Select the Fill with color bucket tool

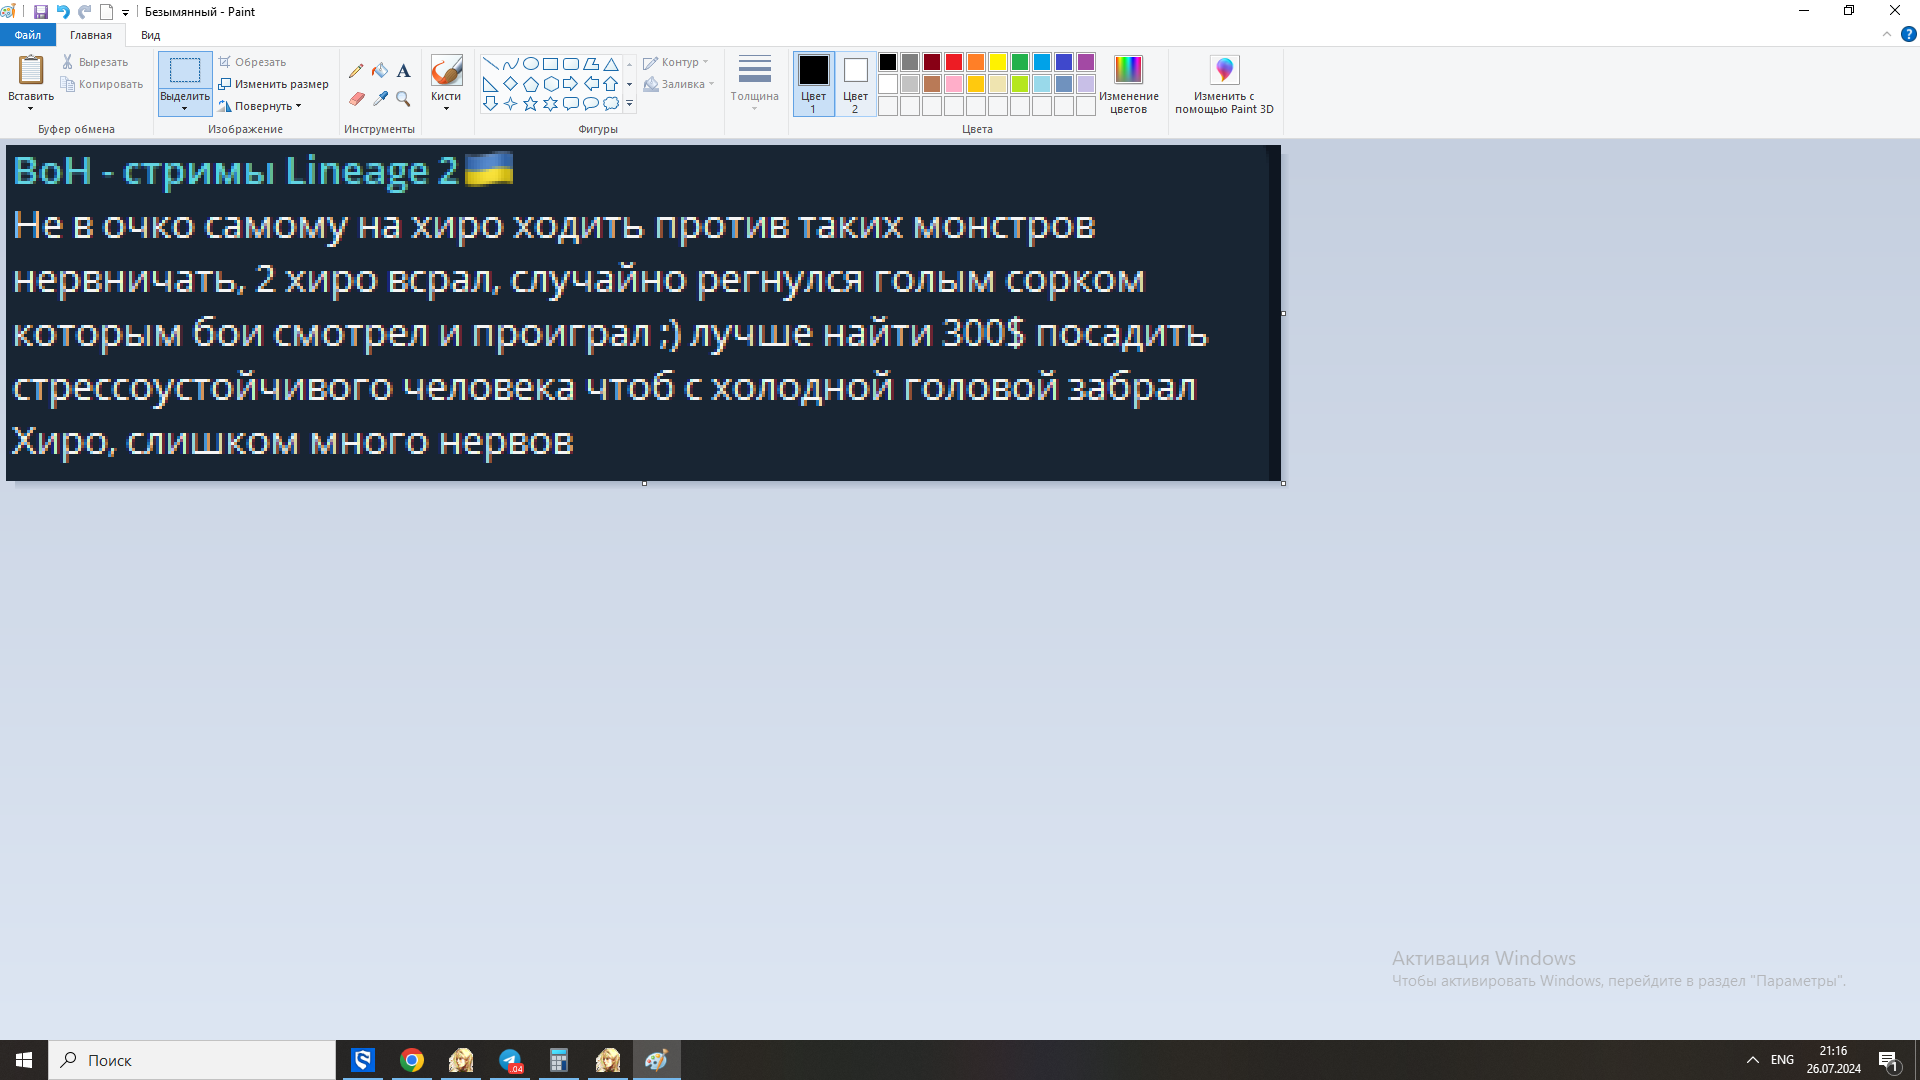click(x=380, y=70)
